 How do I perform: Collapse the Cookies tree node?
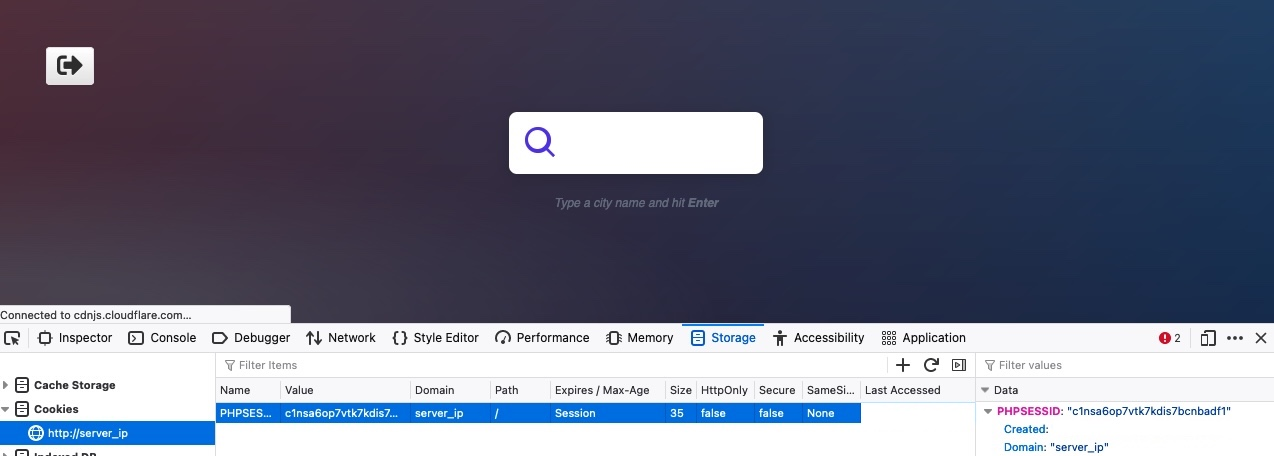coord(6,409)
